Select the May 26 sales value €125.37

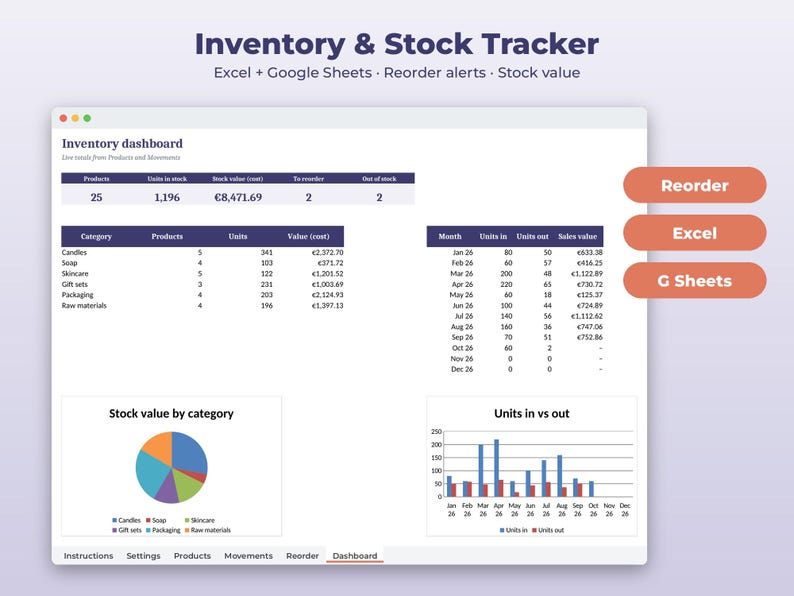pos(590,295)
